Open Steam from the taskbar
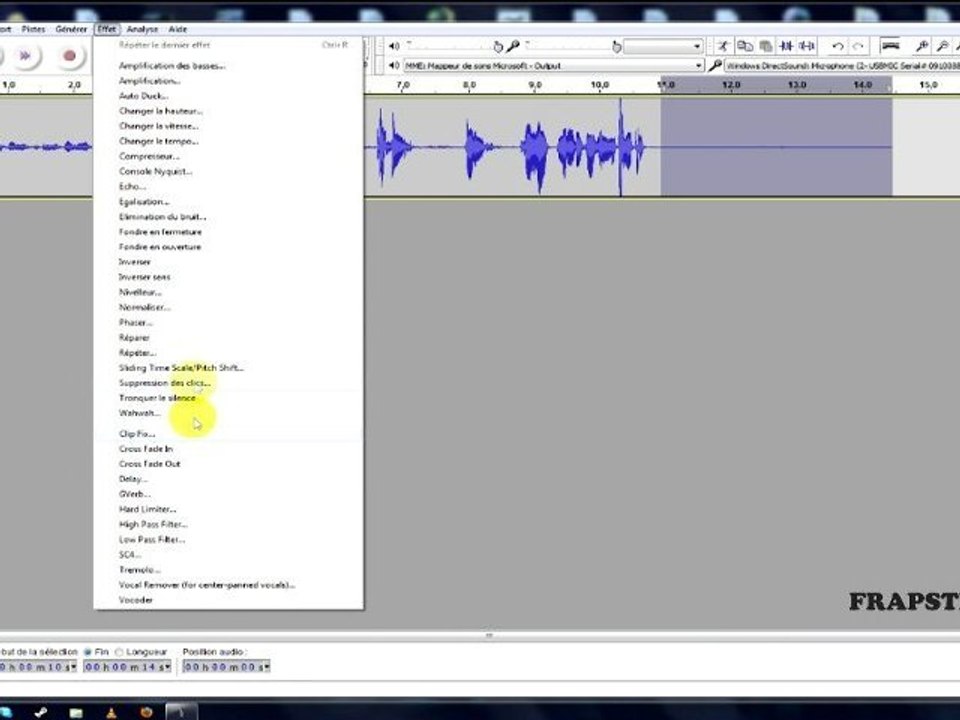960x720 pixels. (41, 712)
